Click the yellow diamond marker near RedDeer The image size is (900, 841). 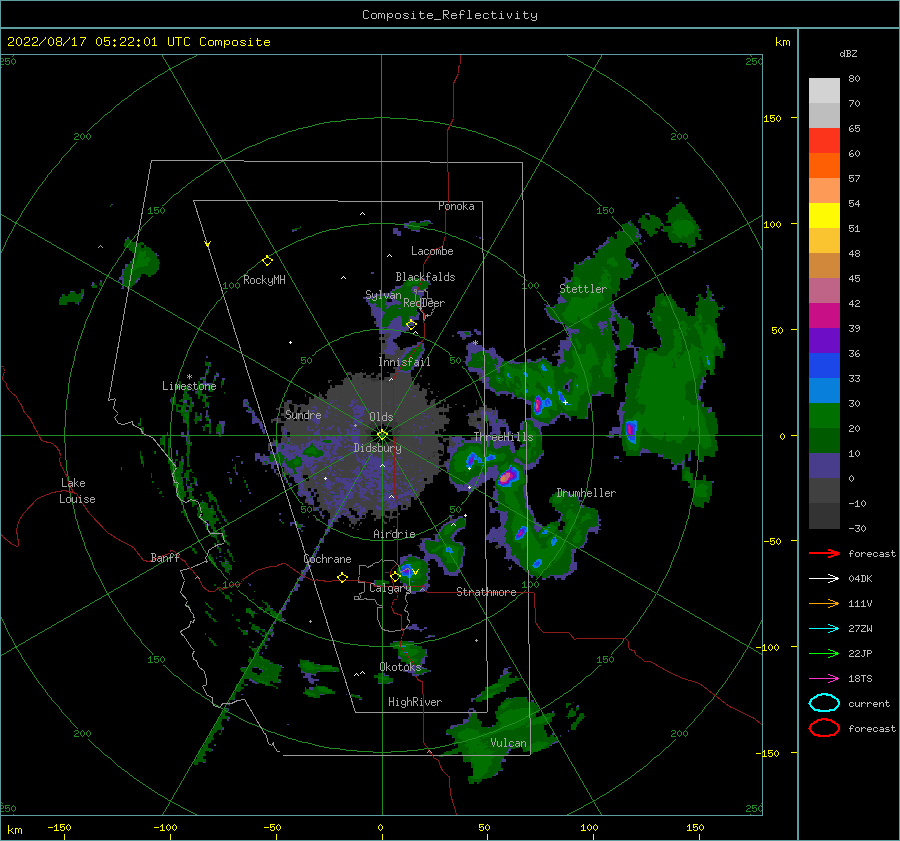coord(411,325)
